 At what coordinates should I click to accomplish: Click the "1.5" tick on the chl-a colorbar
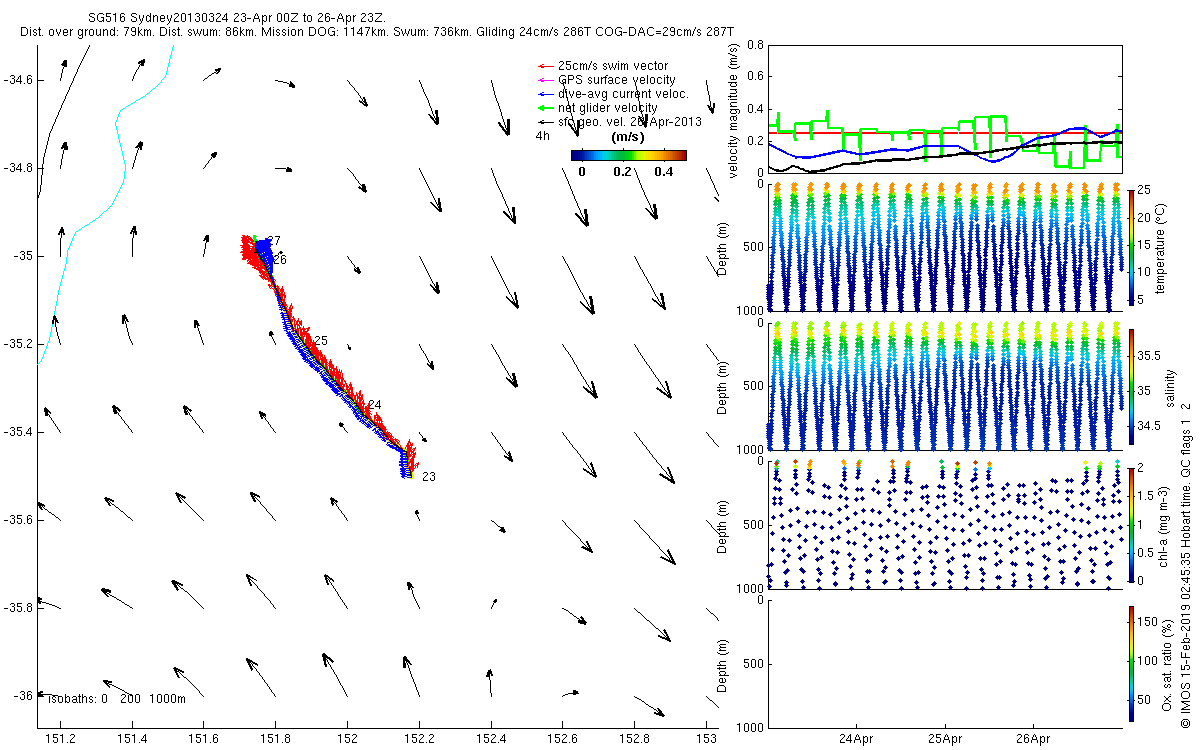pyautogui.click(x=1146, y=496)
